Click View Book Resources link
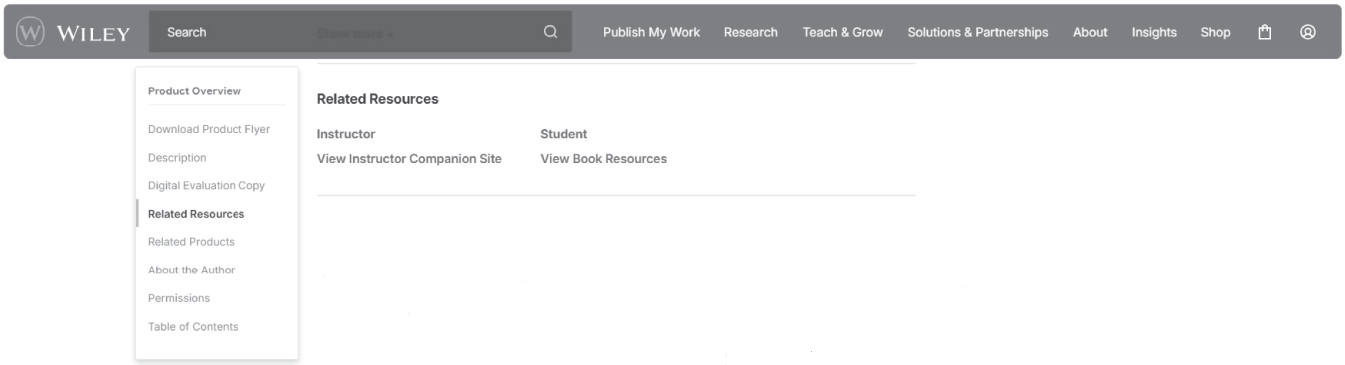Viewport: 1345px width, 365px height. [x=603, y=159]
